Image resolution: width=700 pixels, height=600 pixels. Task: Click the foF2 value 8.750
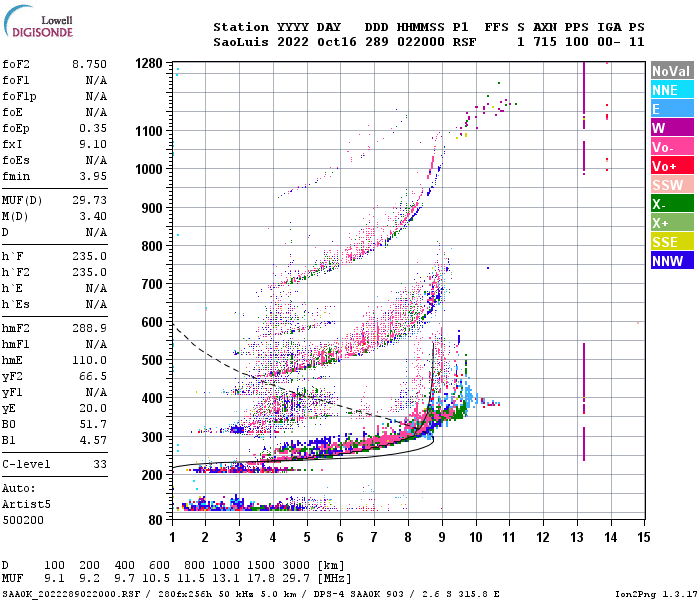(x=89, y=64)
